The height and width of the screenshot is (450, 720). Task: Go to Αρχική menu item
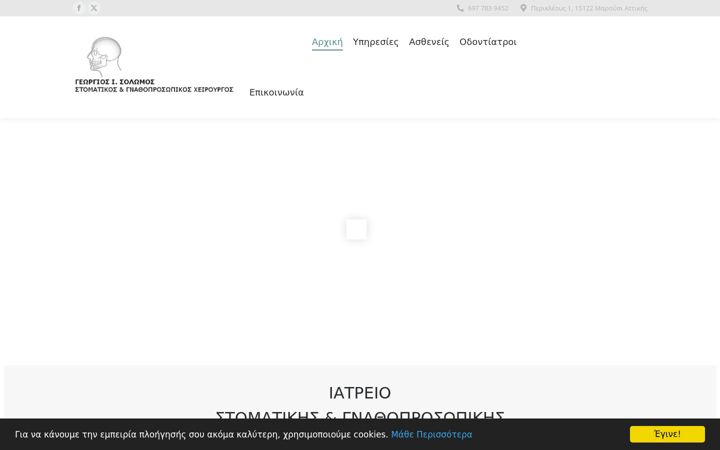[327, 42]
